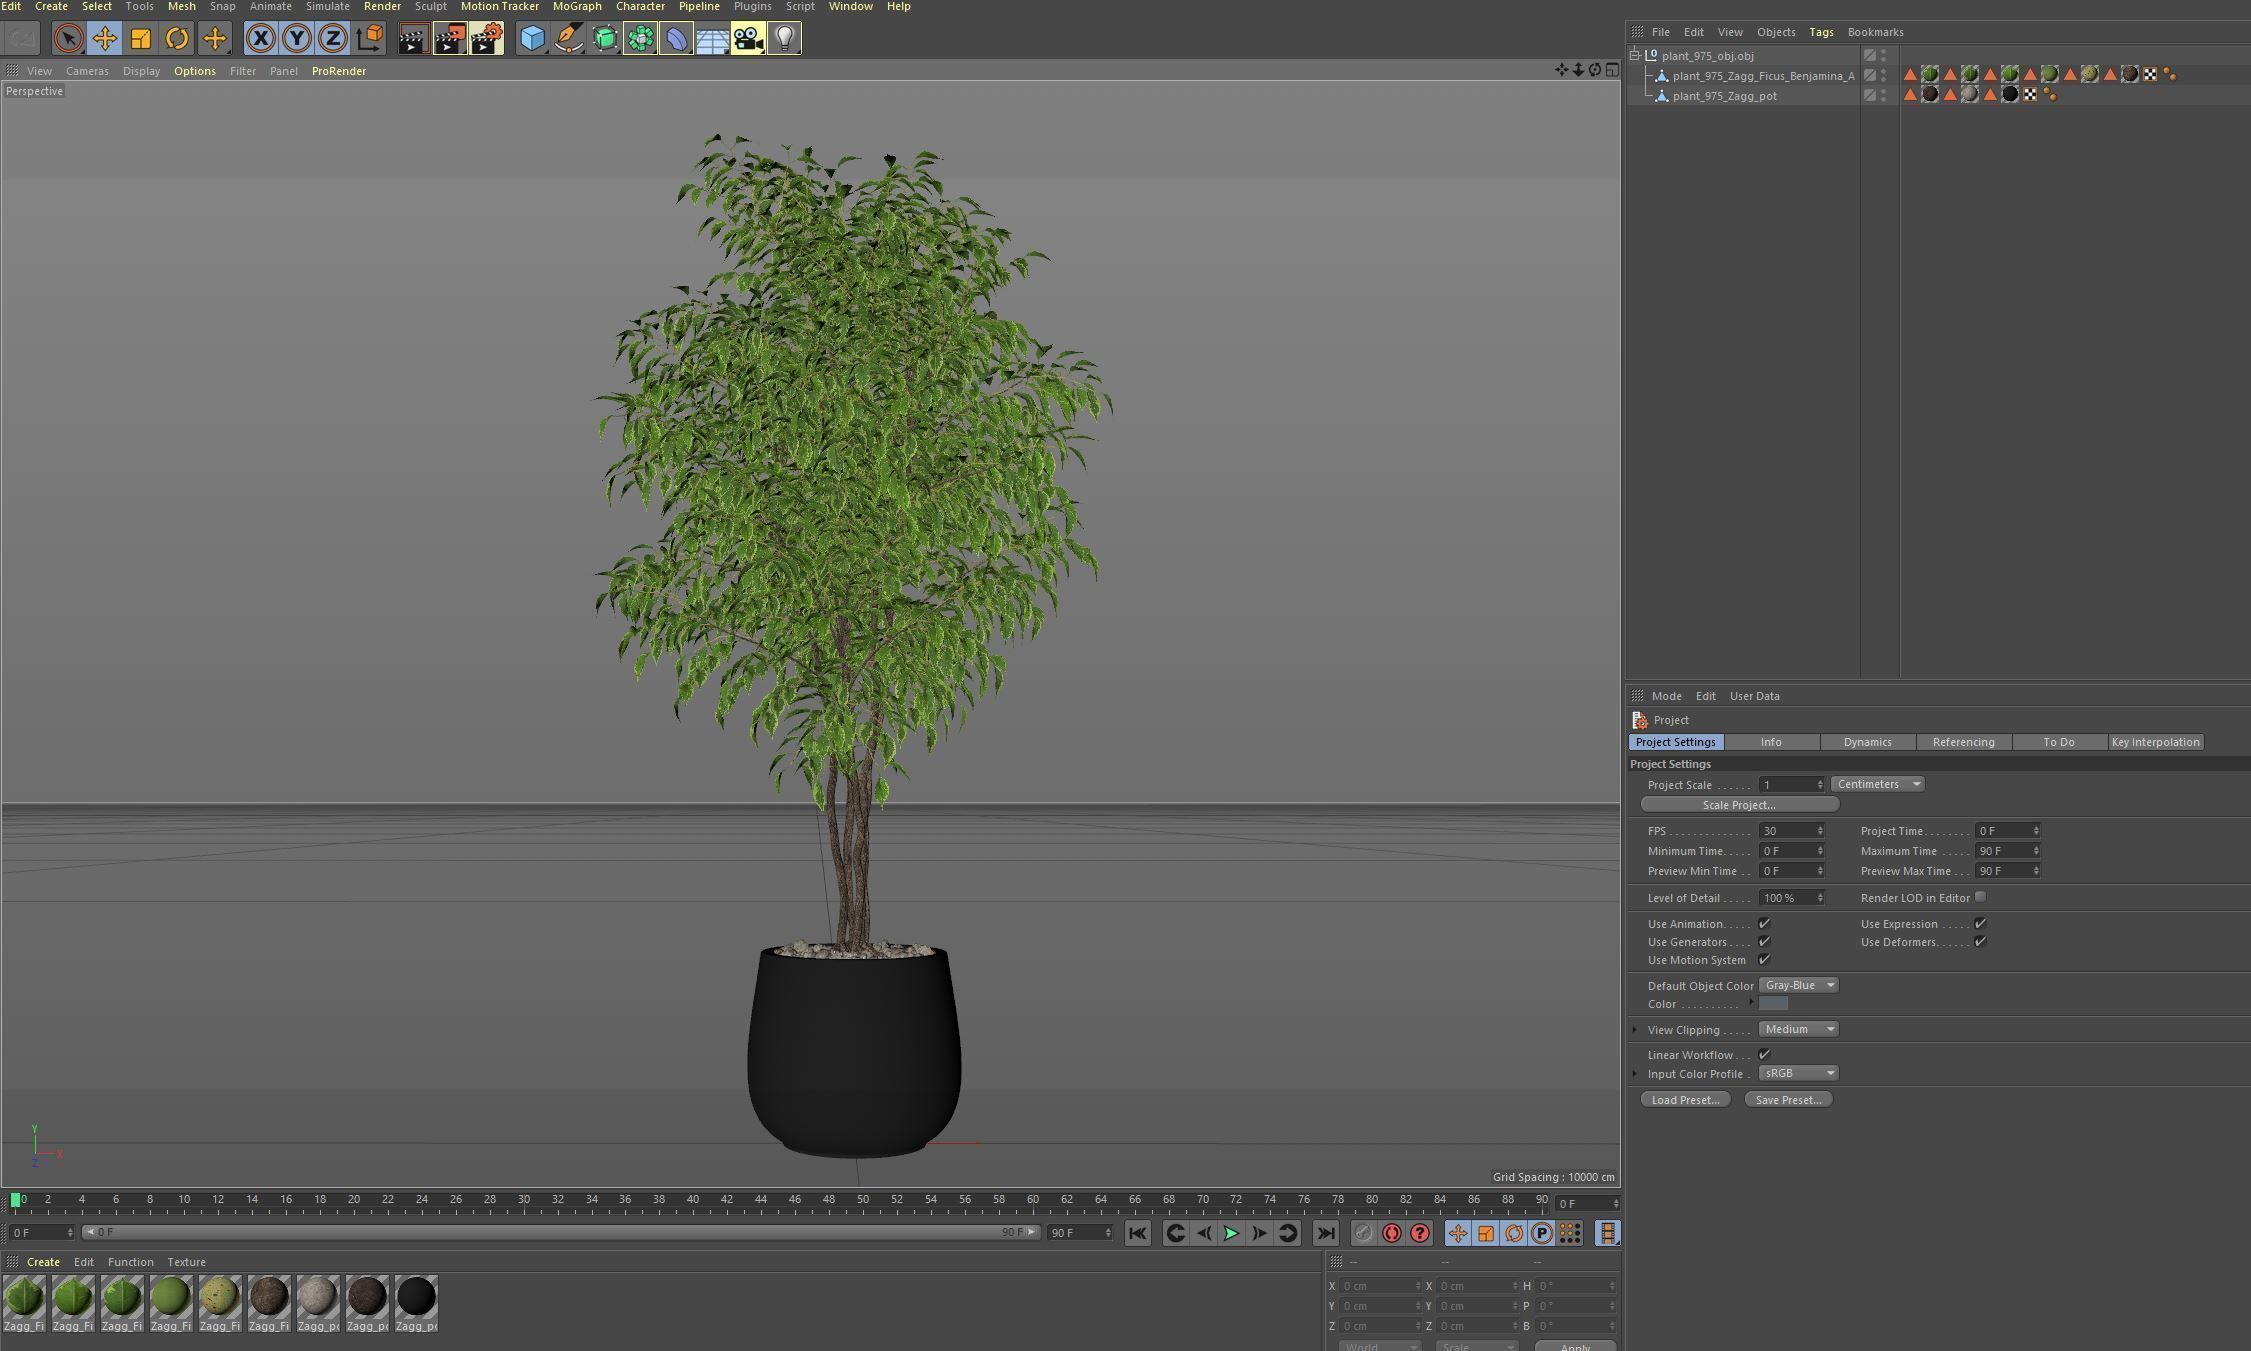This screenshot has height=1351, width=2251.
Task: Toggle the Y axis lock
Action: 296,39
